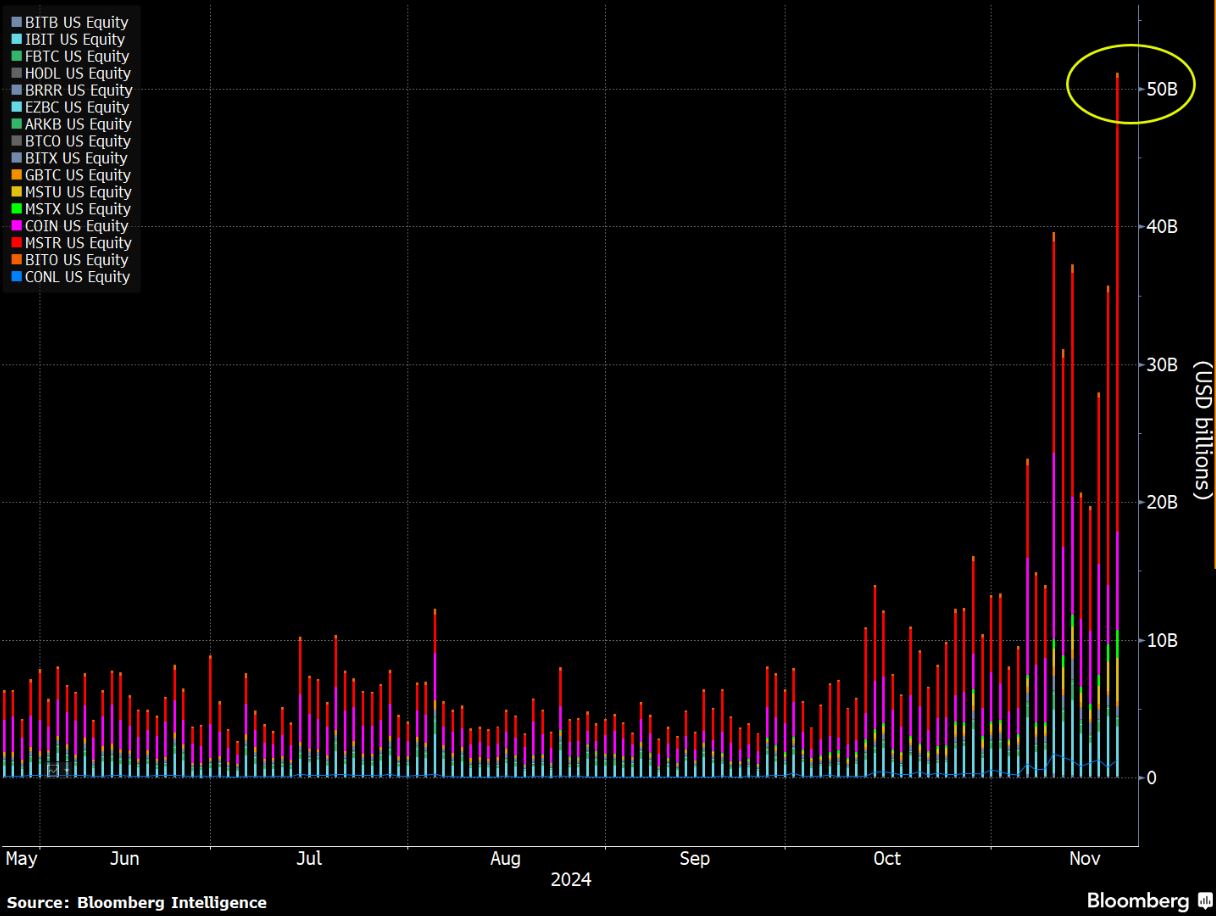Screen dimensions: 1216x916
Task: Click the 50B y-axis label
Action: point(1162,89)
